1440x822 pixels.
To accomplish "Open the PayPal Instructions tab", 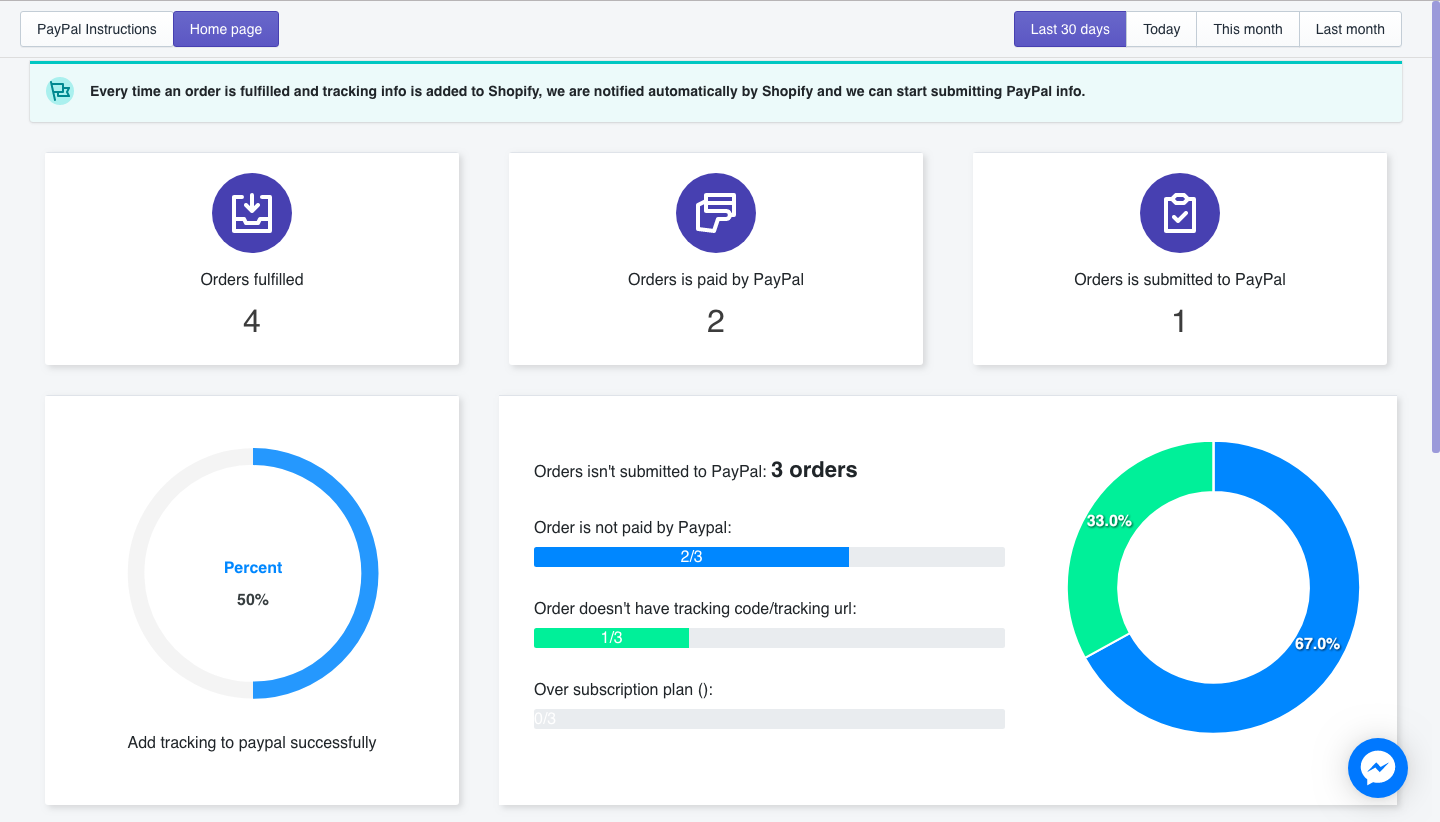I will coord(97,29).
